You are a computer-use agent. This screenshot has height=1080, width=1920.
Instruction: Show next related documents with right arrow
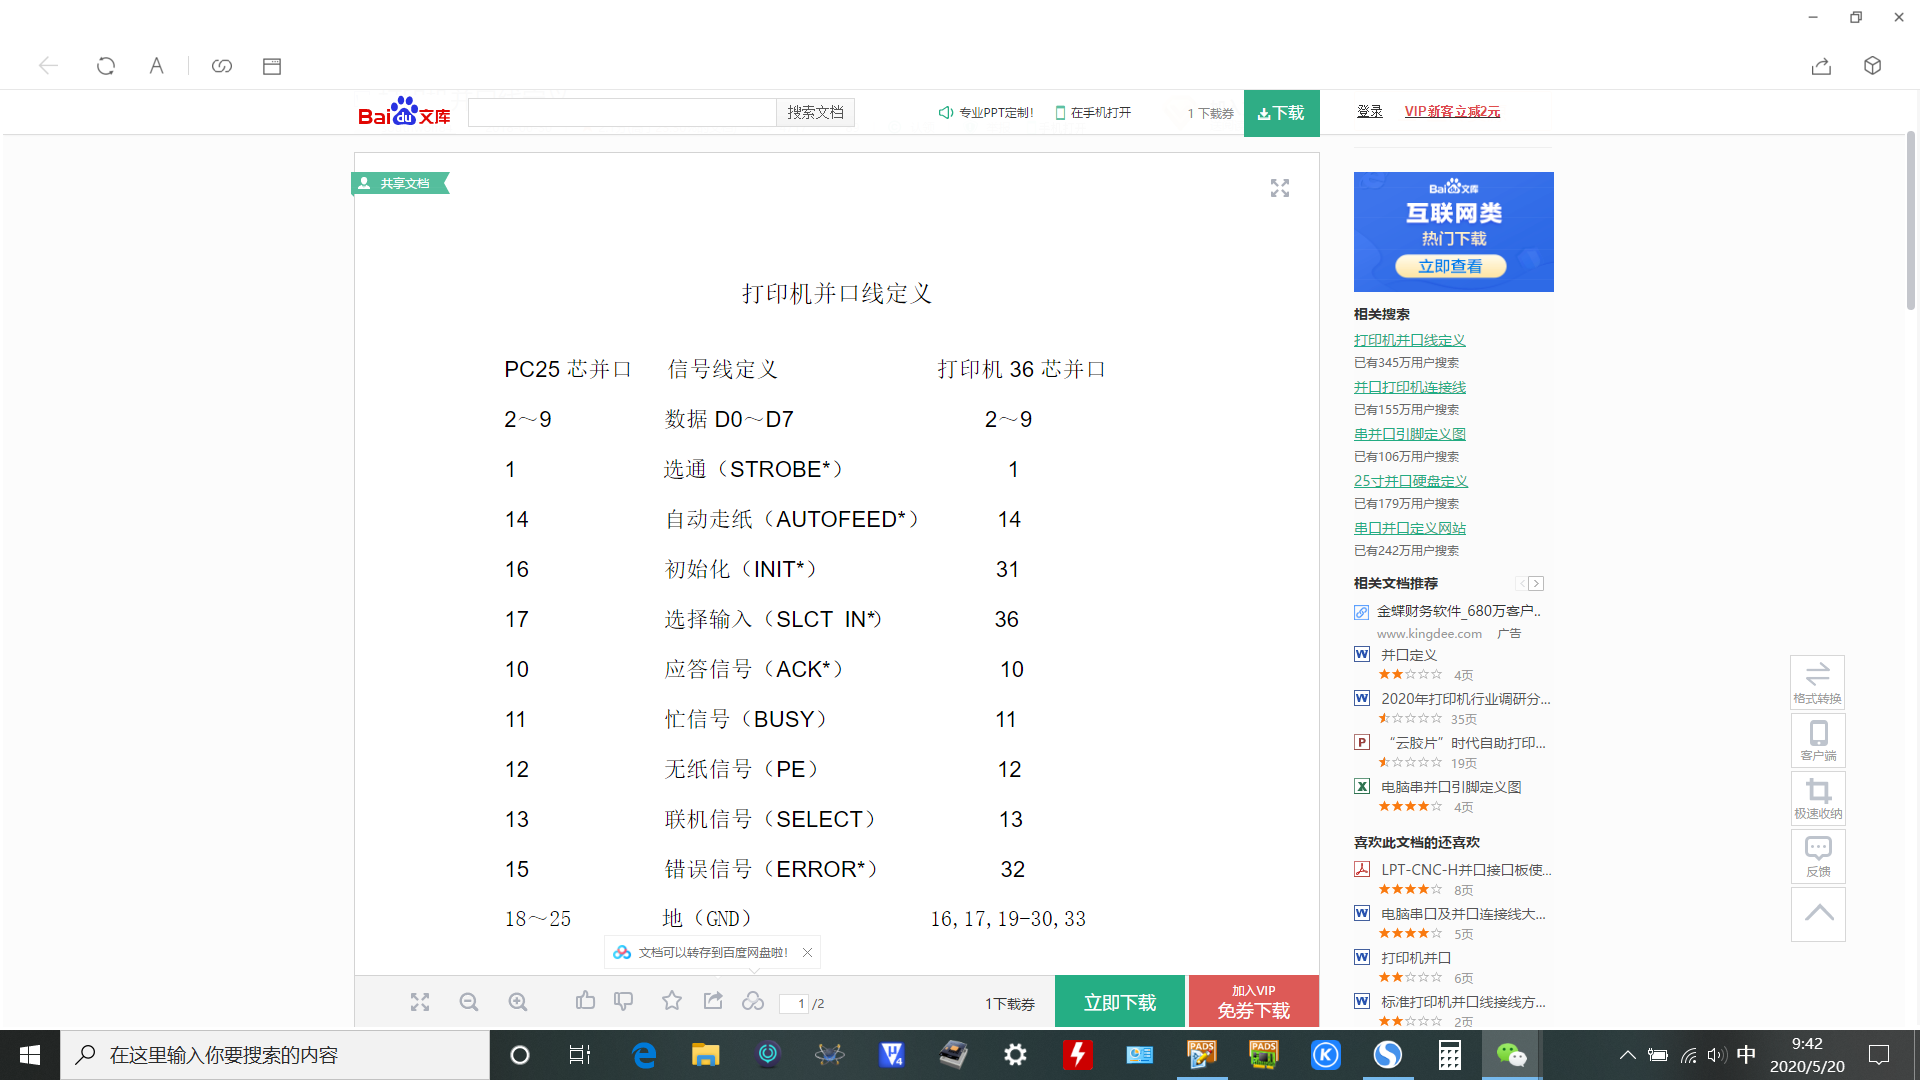pyautogui.click(x=1537, y=583)
